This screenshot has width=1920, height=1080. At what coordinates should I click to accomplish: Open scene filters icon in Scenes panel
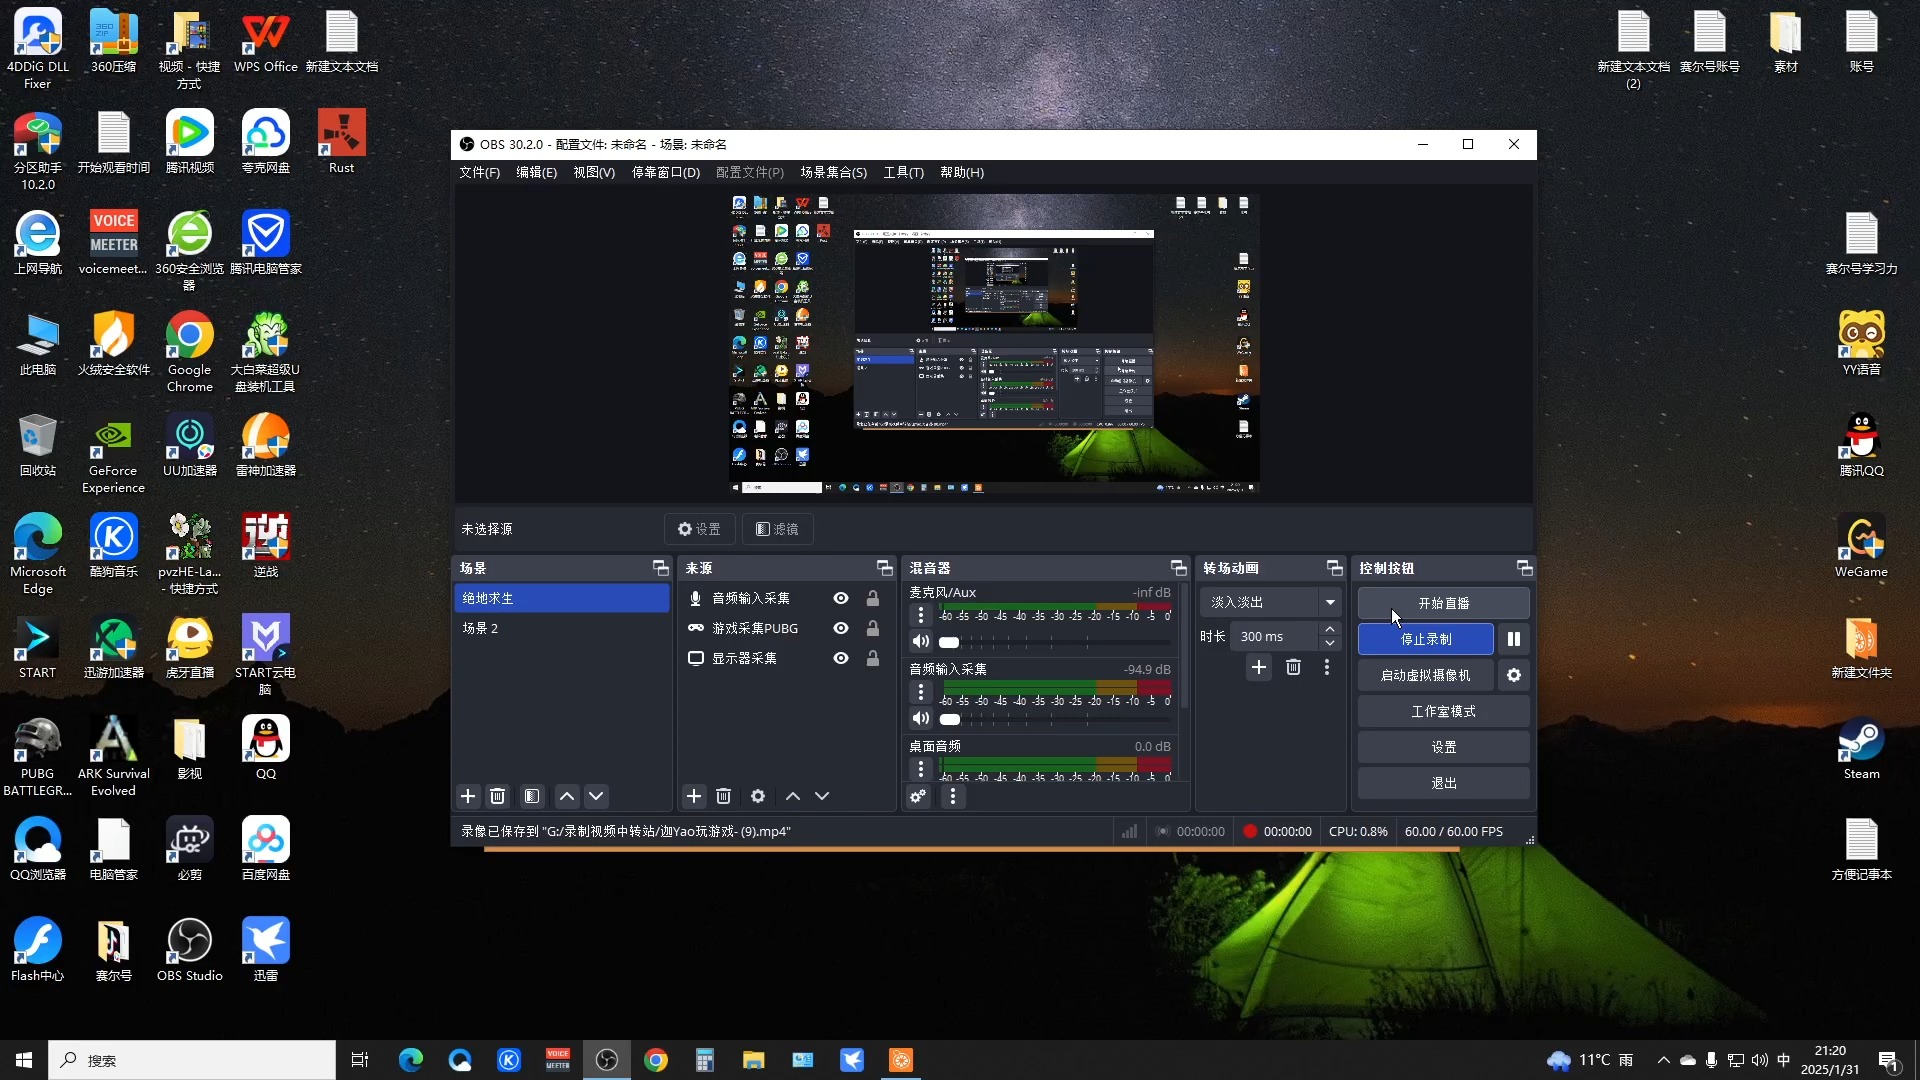point(532,796)
